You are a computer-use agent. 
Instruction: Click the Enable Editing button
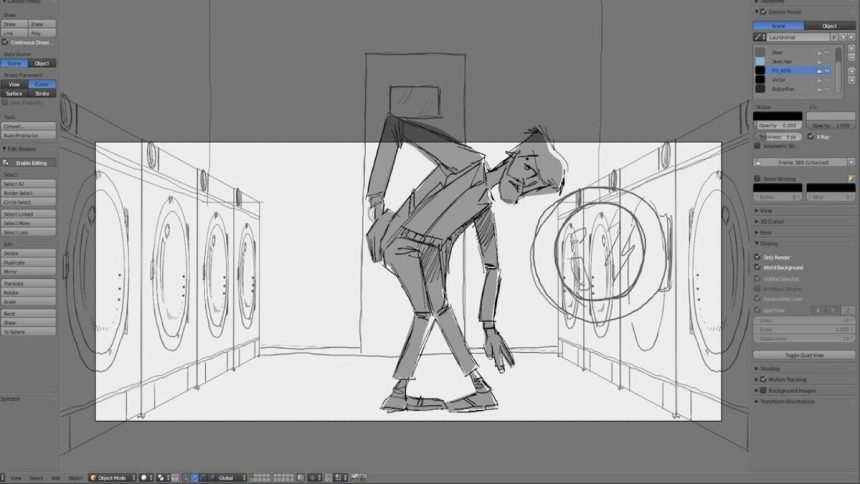click(x=29, y=162)
